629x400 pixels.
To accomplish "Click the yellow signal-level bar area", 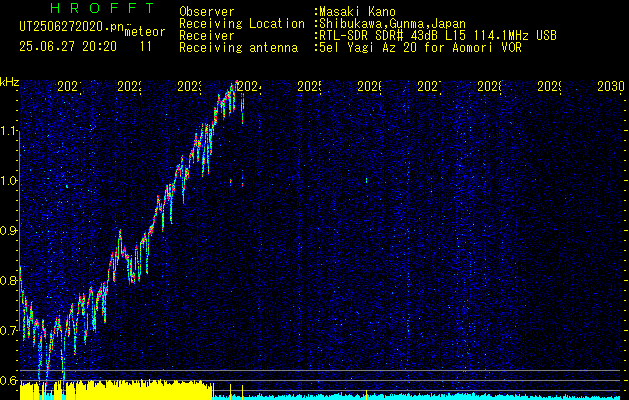I will coord(116,390).
